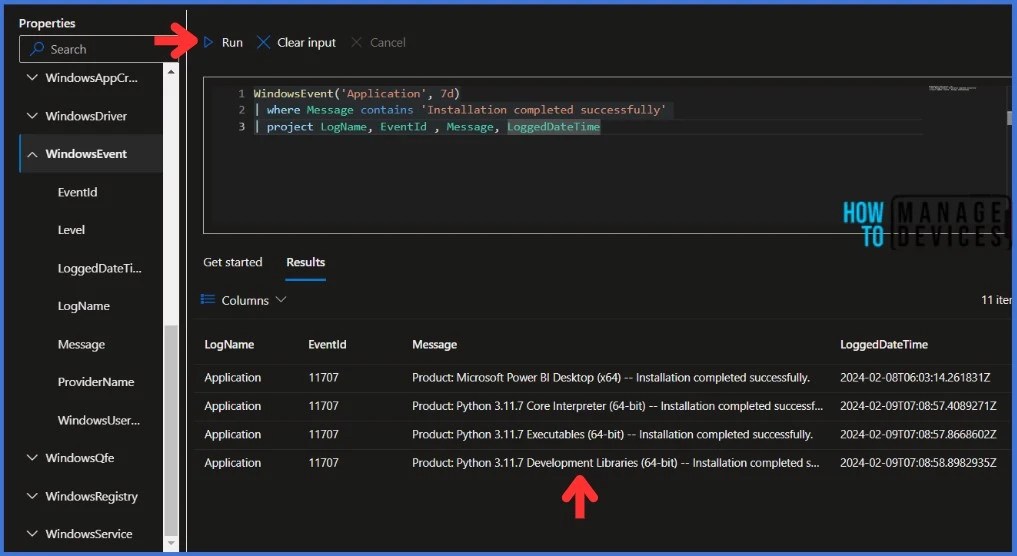Image resolution: width=1017 pixels, height=556 pixels.
Task: Select the LoggedDateTi... property
Action: pos(99,268)
